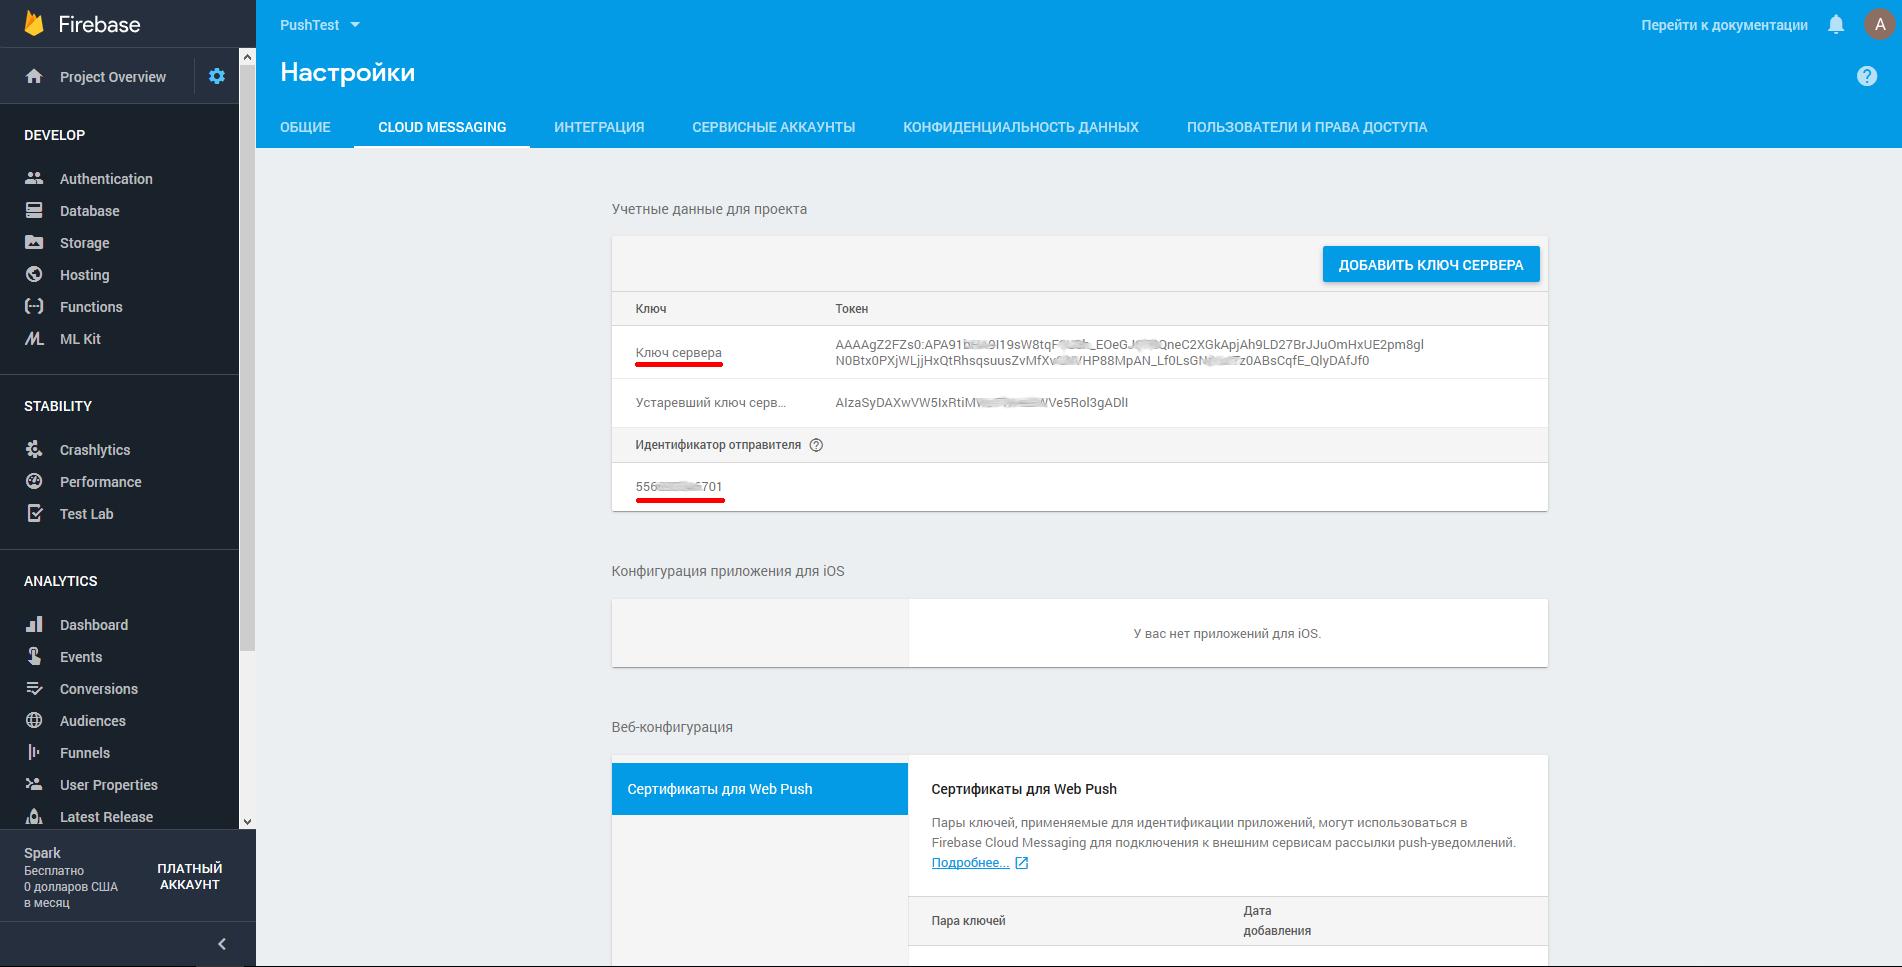Click the Crashlytics icon in sidebar
This screenshot has height=967, width=1902.
(34, 449)
